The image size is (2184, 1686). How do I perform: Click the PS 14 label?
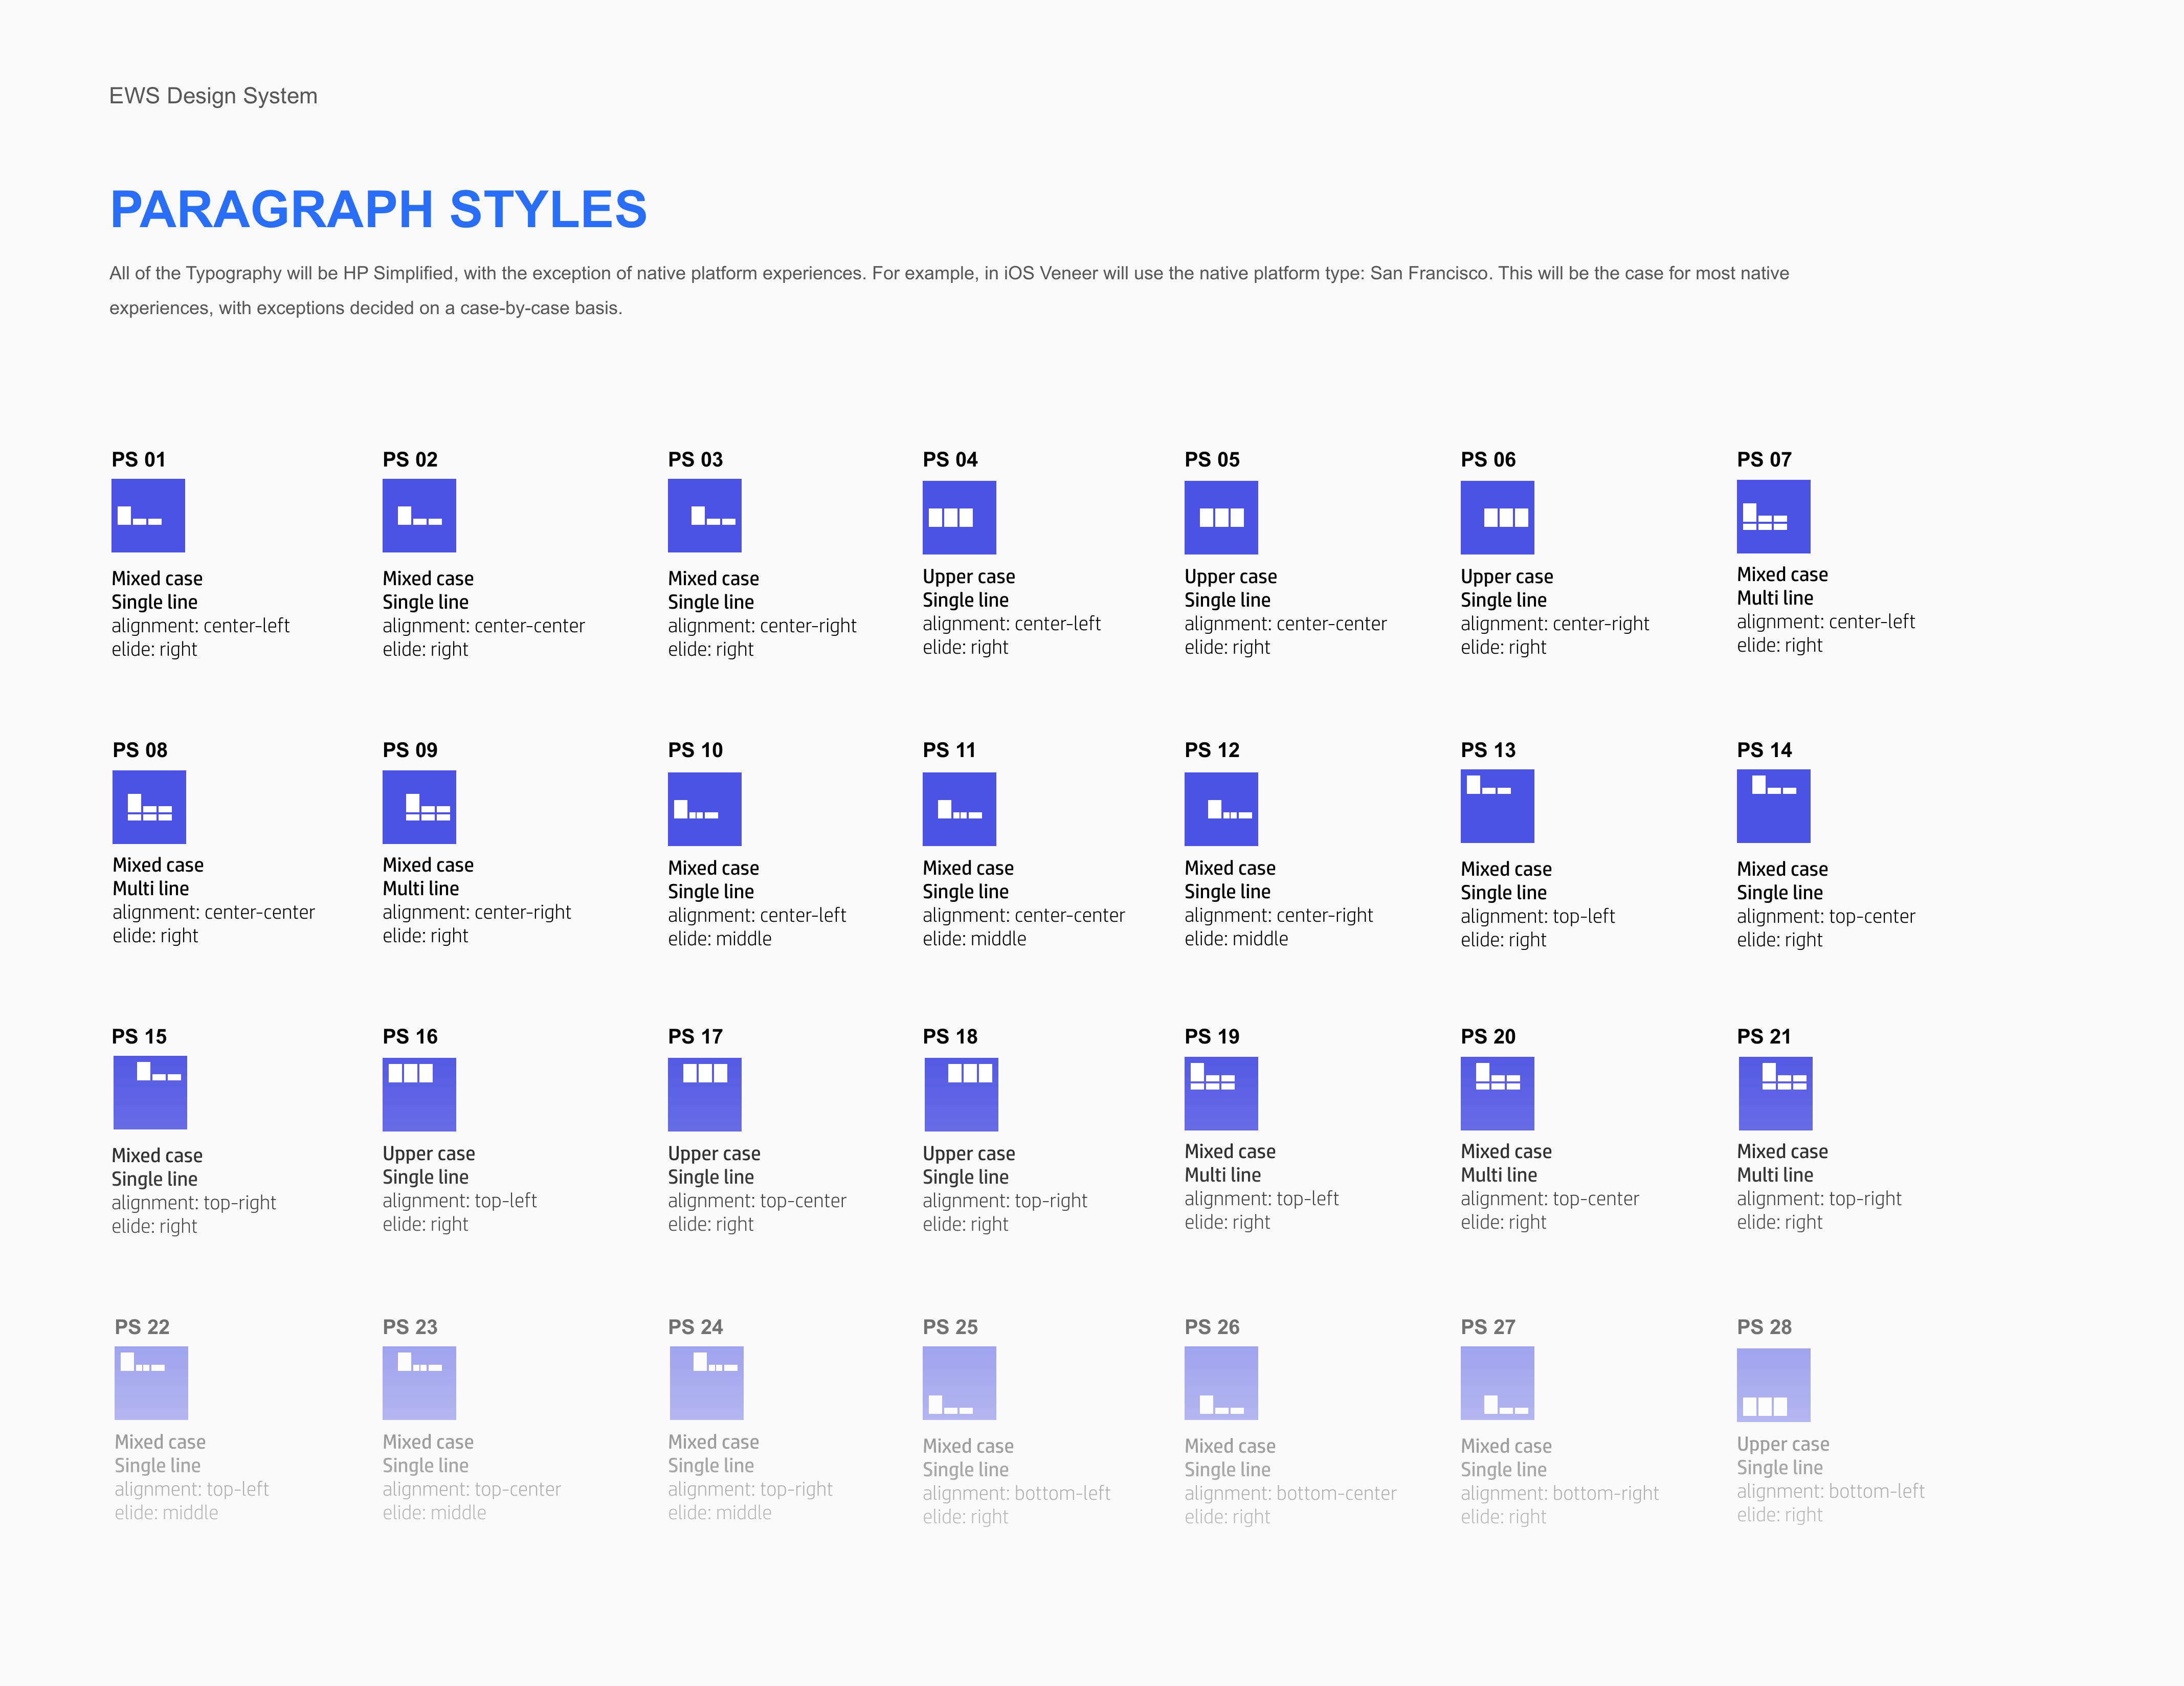click(x=1764, y=750)
